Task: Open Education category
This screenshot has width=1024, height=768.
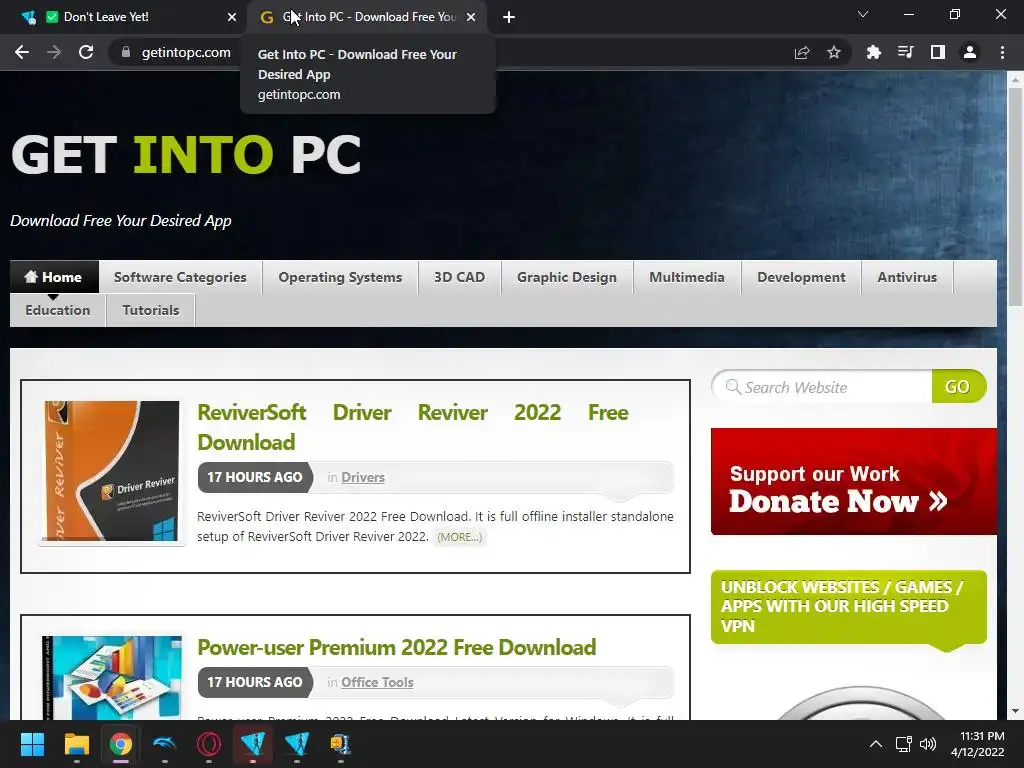Action: 57,310
